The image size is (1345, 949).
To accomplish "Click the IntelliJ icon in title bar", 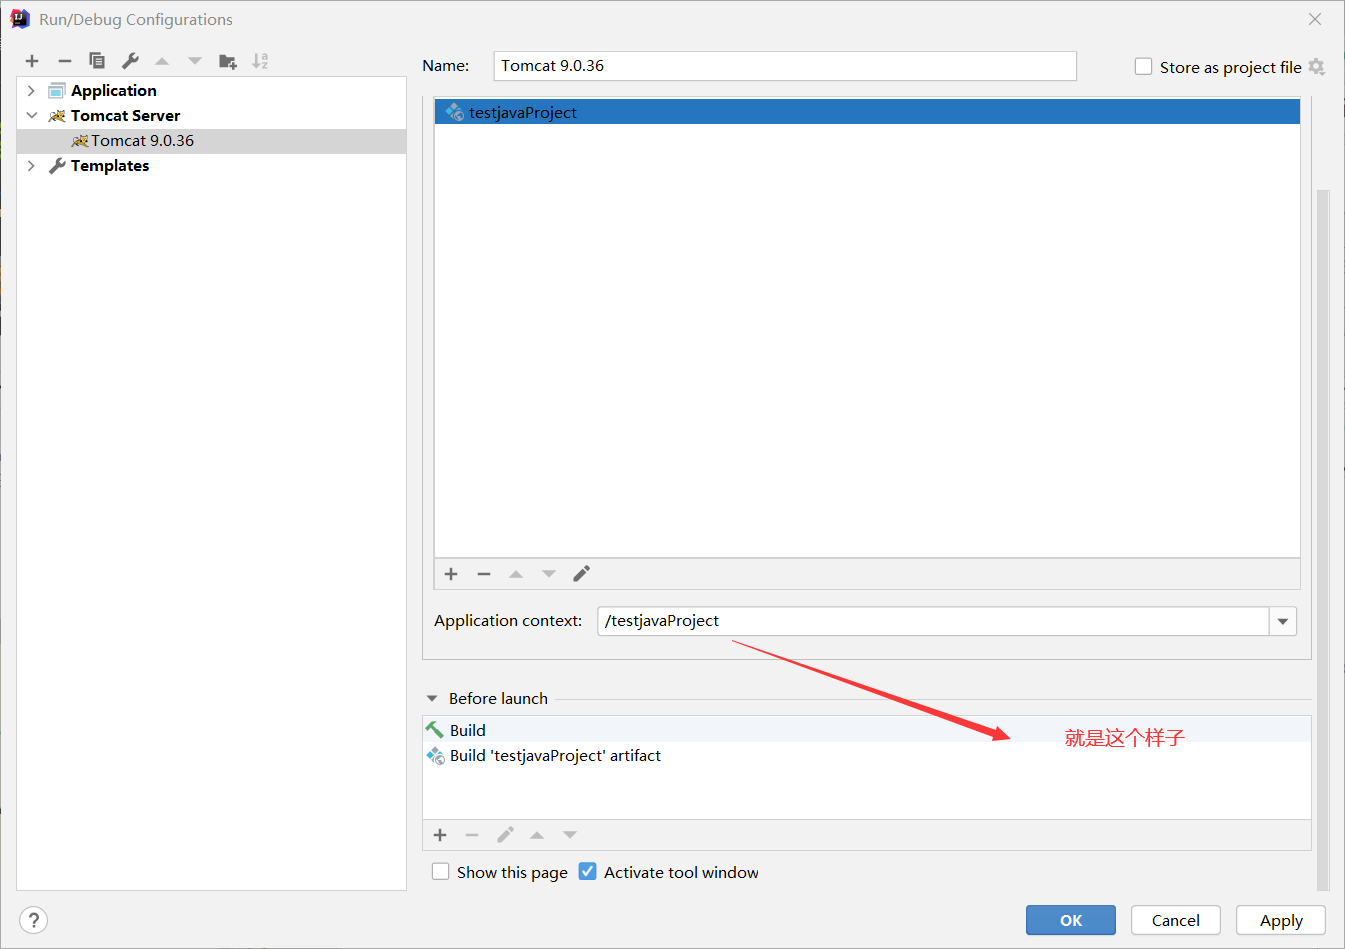I will pos(20,19).
